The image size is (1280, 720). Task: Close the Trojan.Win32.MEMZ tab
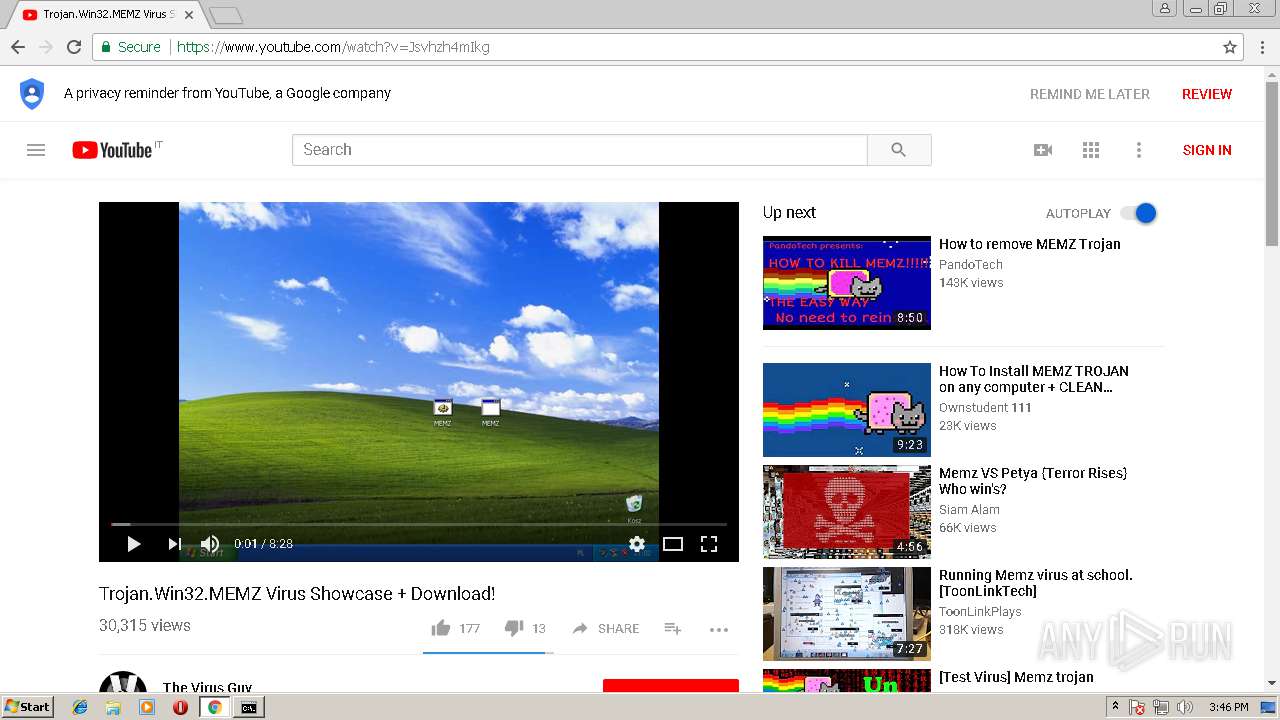coord(189,15)
